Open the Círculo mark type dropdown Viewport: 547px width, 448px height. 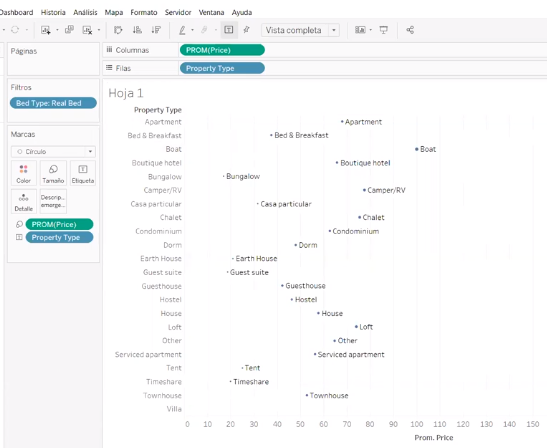[x=53, y=151]
